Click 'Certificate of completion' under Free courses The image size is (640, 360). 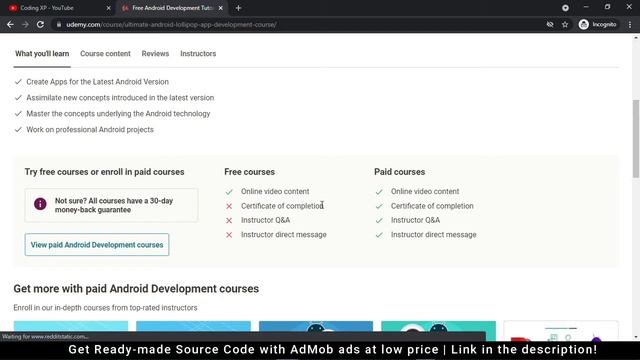tap(282, 206)
